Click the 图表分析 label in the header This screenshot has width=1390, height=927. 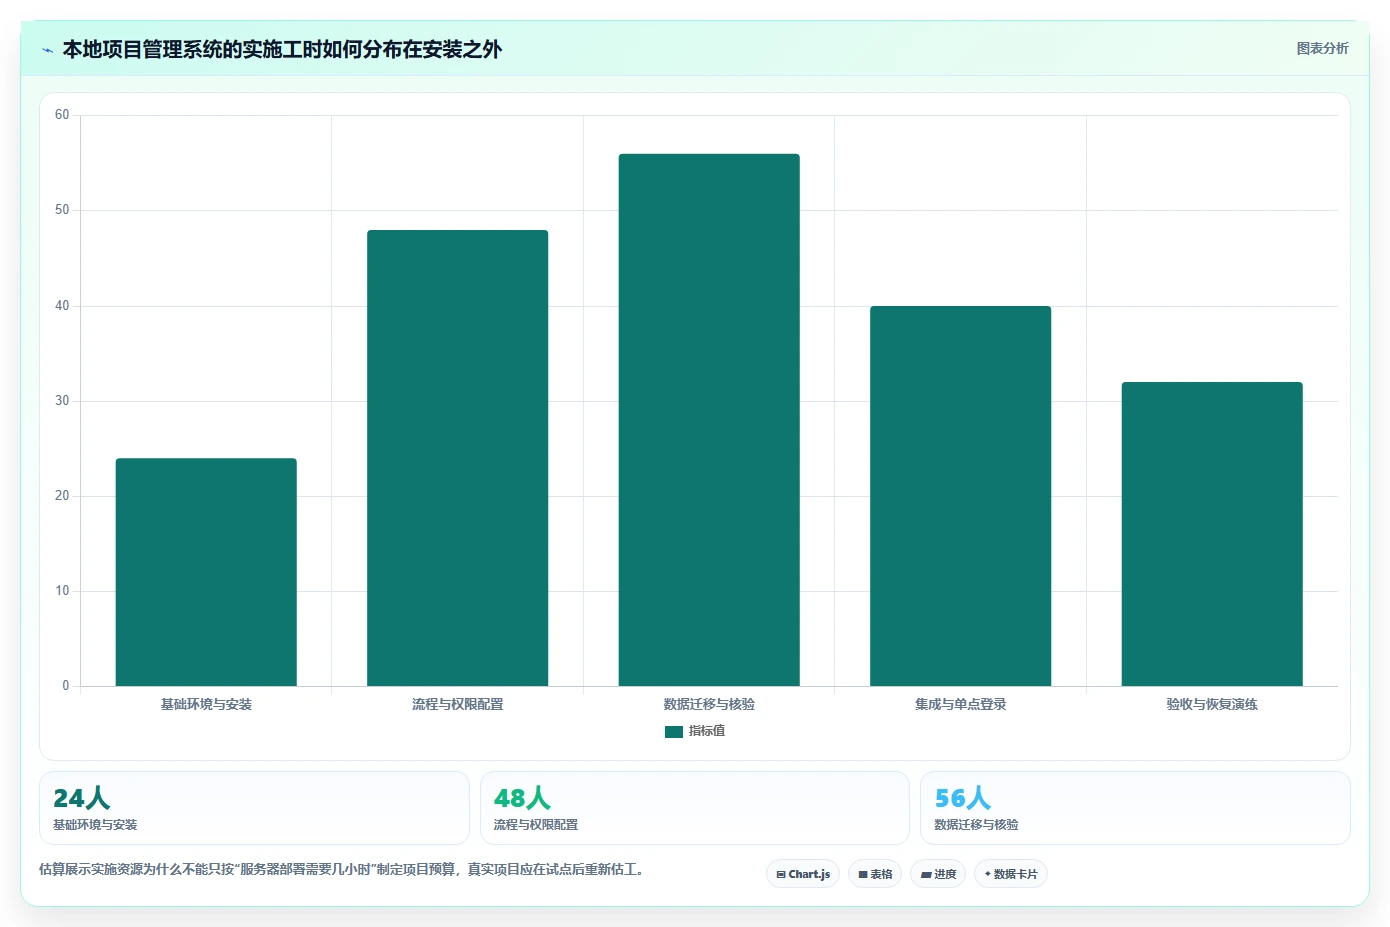[1322, 48]
